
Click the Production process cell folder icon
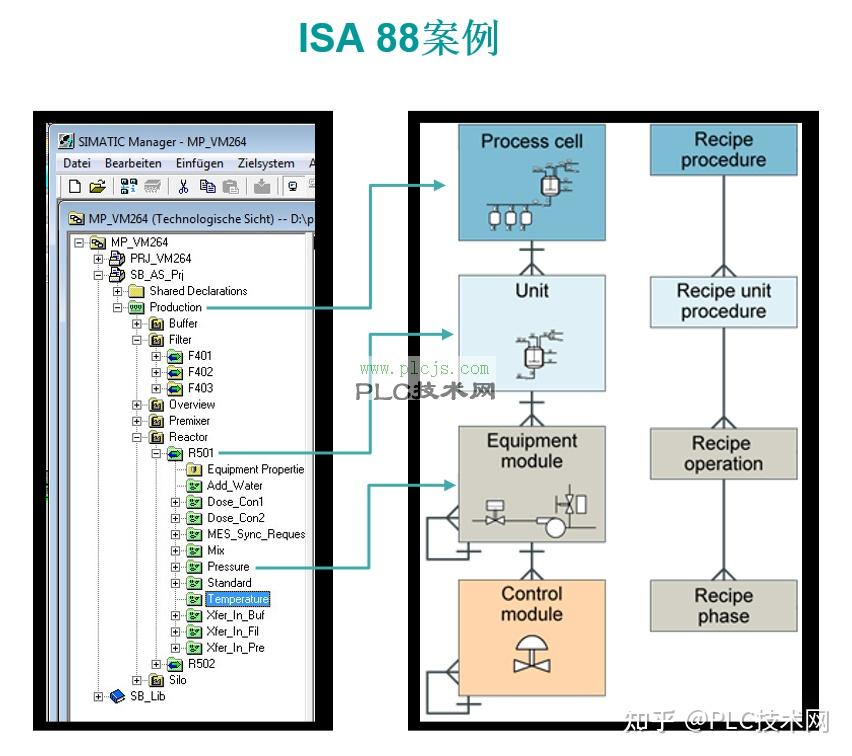[136, 308]
